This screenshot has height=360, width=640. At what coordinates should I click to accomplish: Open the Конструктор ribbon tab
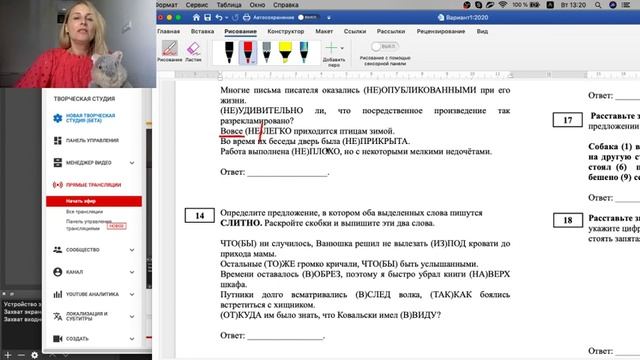point(286,31)
